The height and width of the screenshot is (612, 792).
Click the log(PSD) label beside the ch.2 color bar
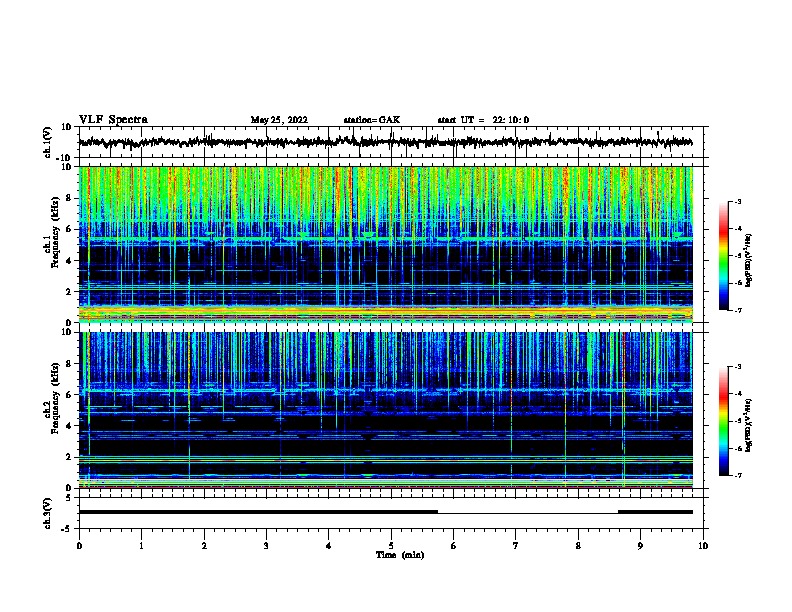click(748, 425)
